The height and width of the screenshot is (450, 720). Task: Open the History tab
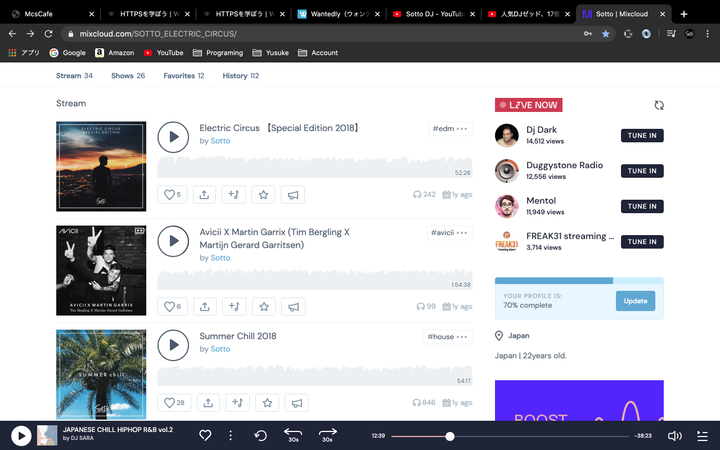[x=241, y=76]
